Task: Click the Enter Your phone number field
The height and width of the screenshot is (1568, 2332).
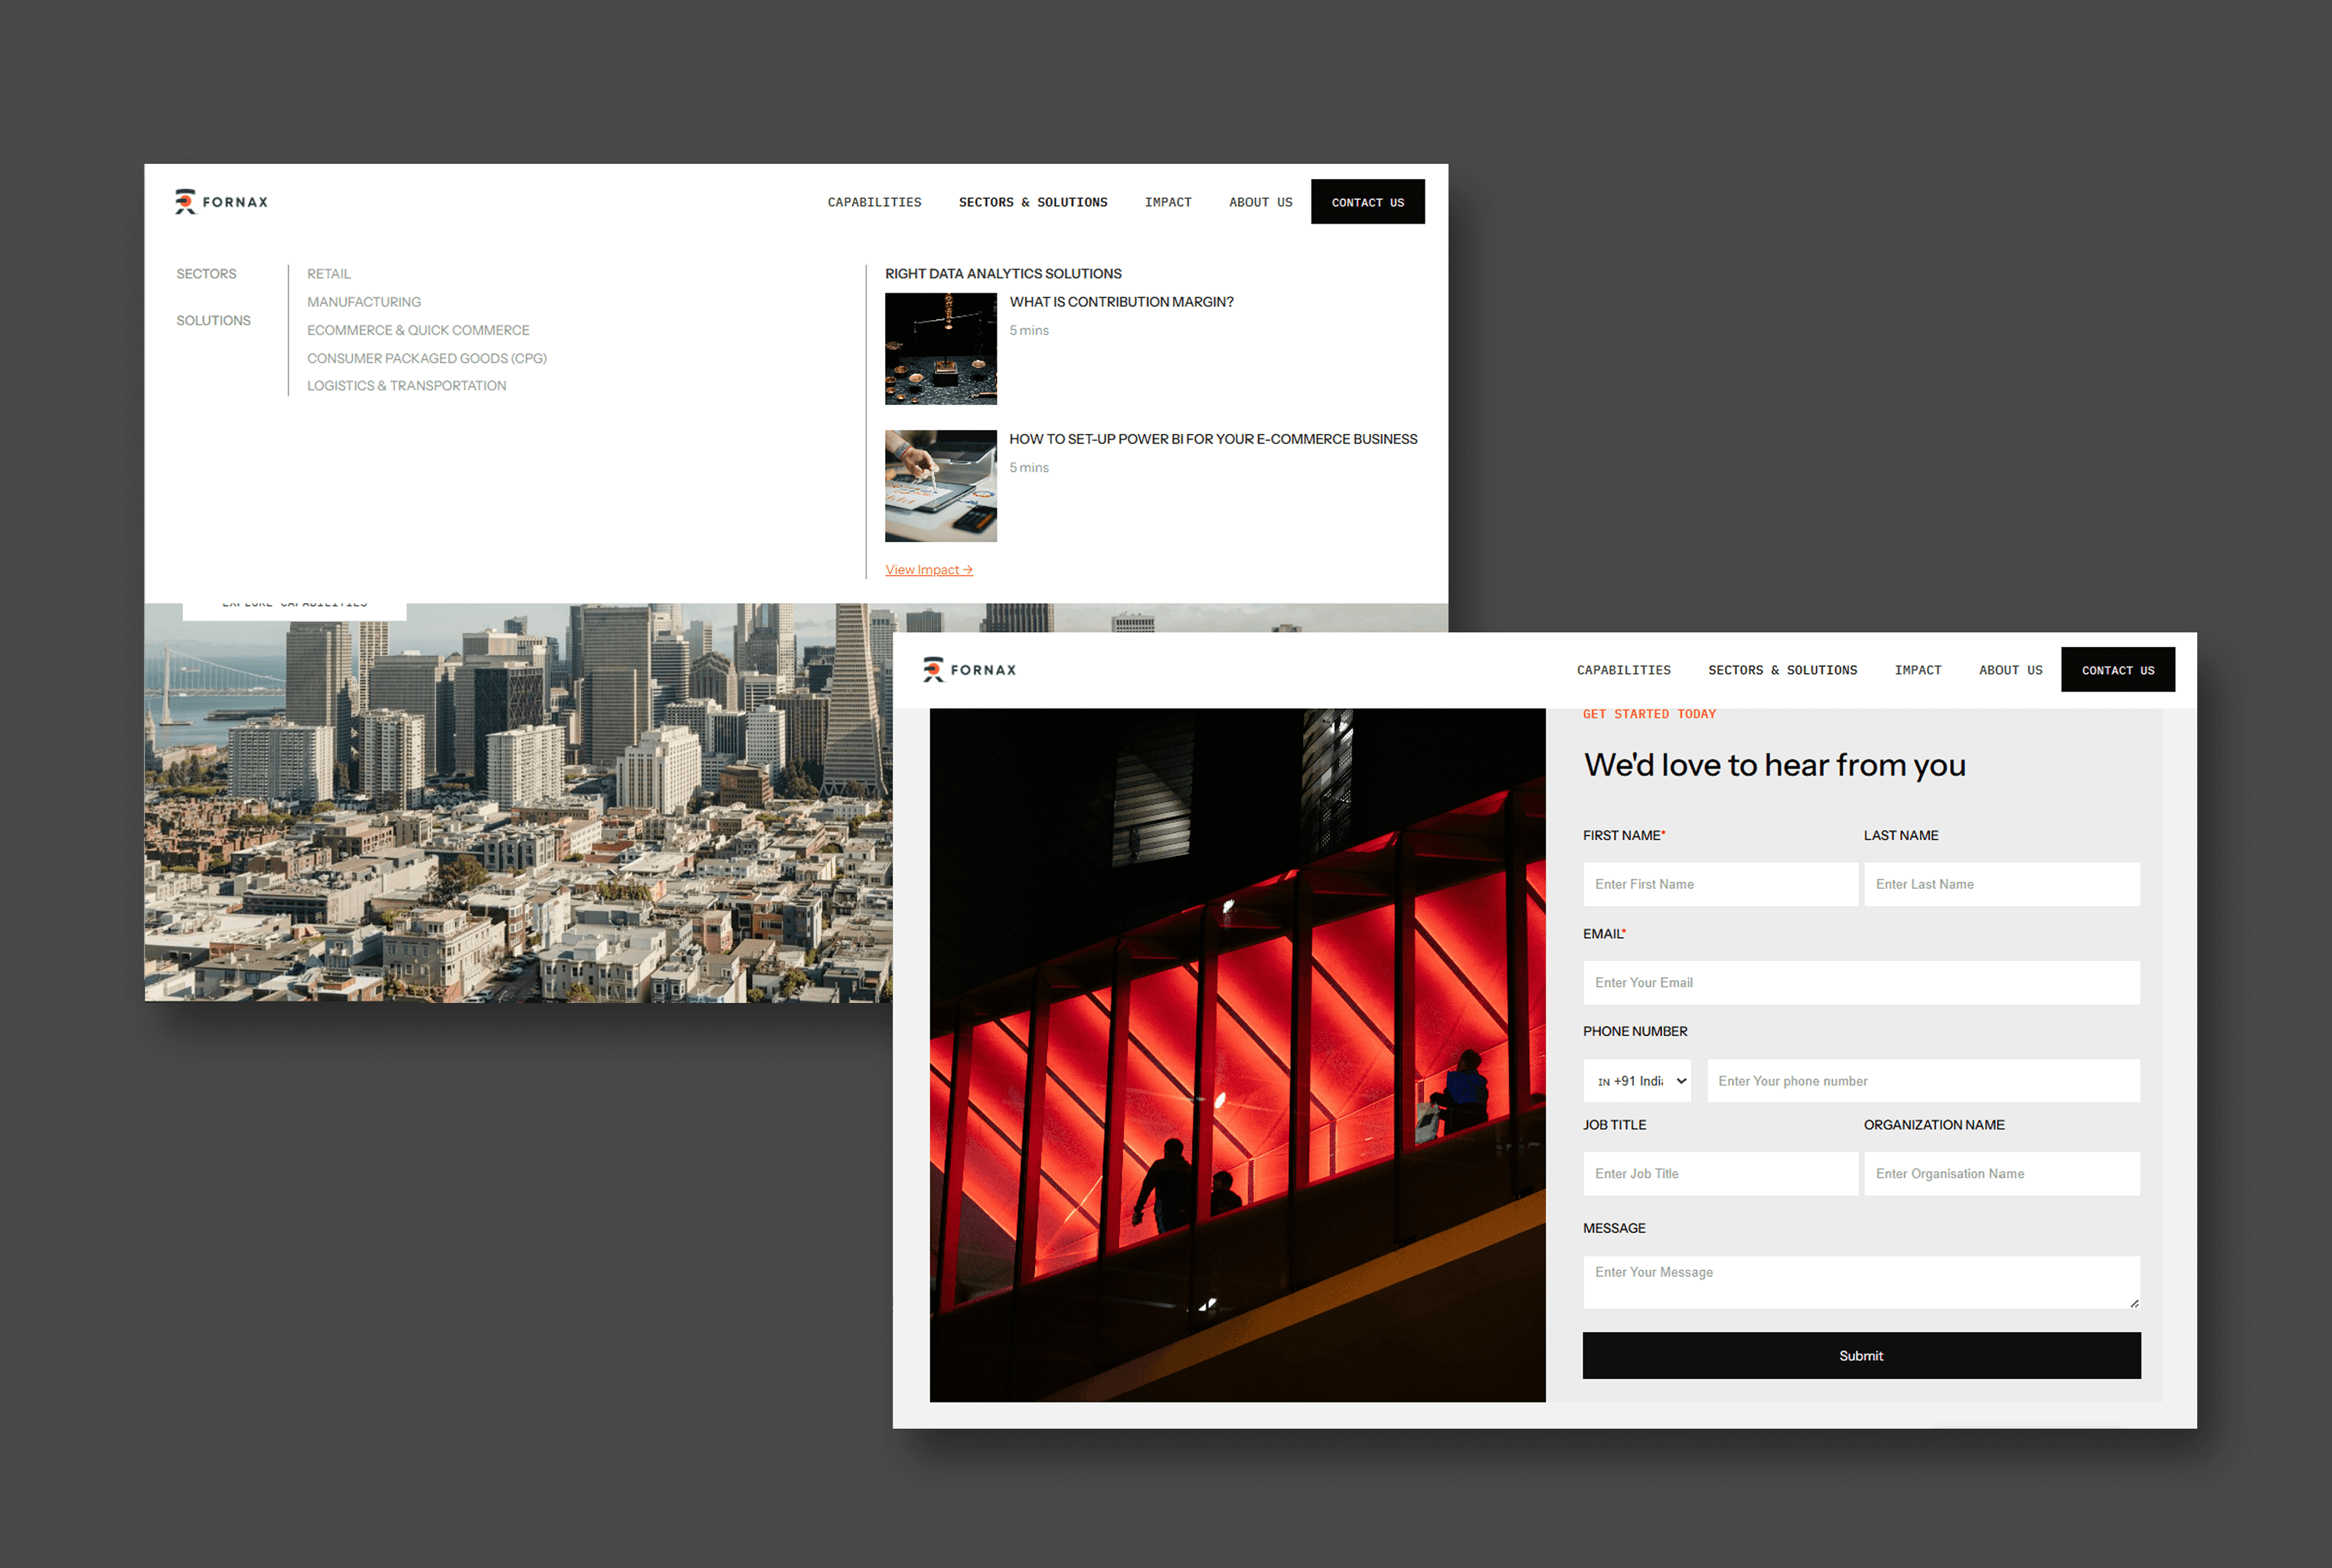Action: click(1922, 1081)
